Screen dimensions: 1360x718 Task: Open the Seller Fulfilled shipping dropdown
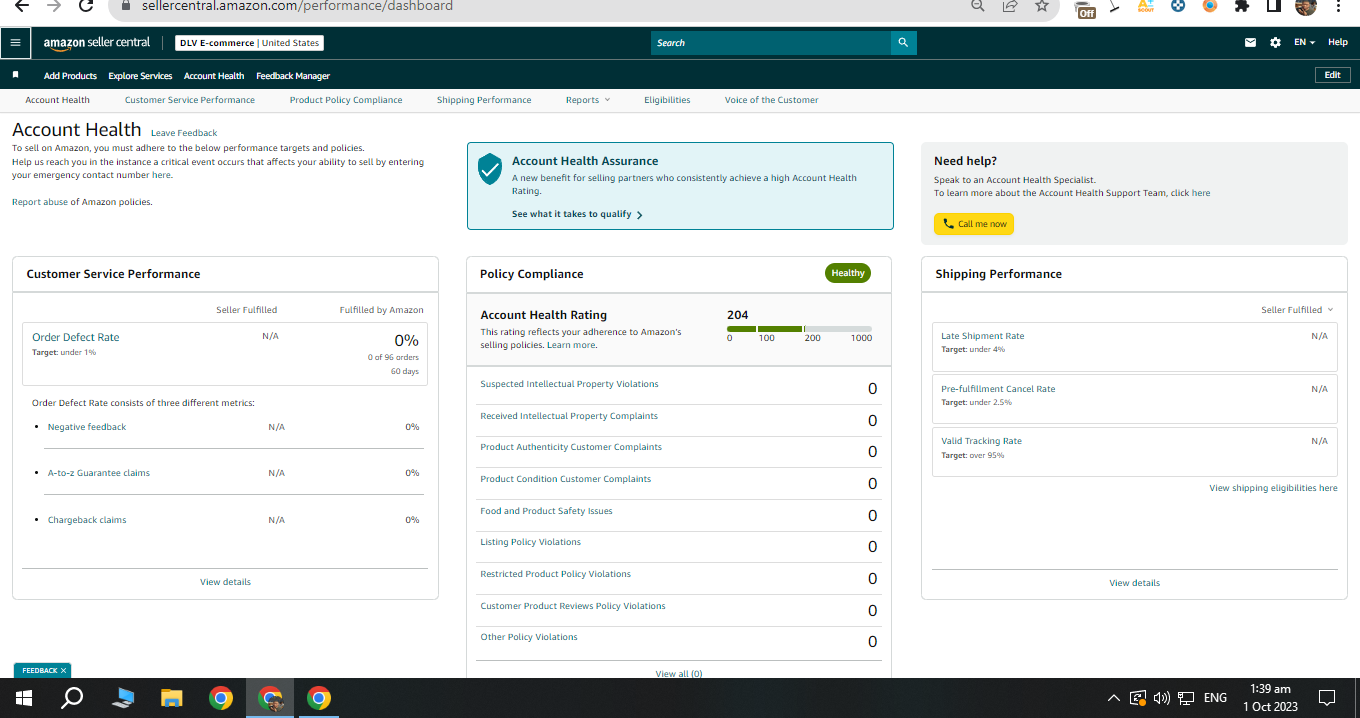1297,310
